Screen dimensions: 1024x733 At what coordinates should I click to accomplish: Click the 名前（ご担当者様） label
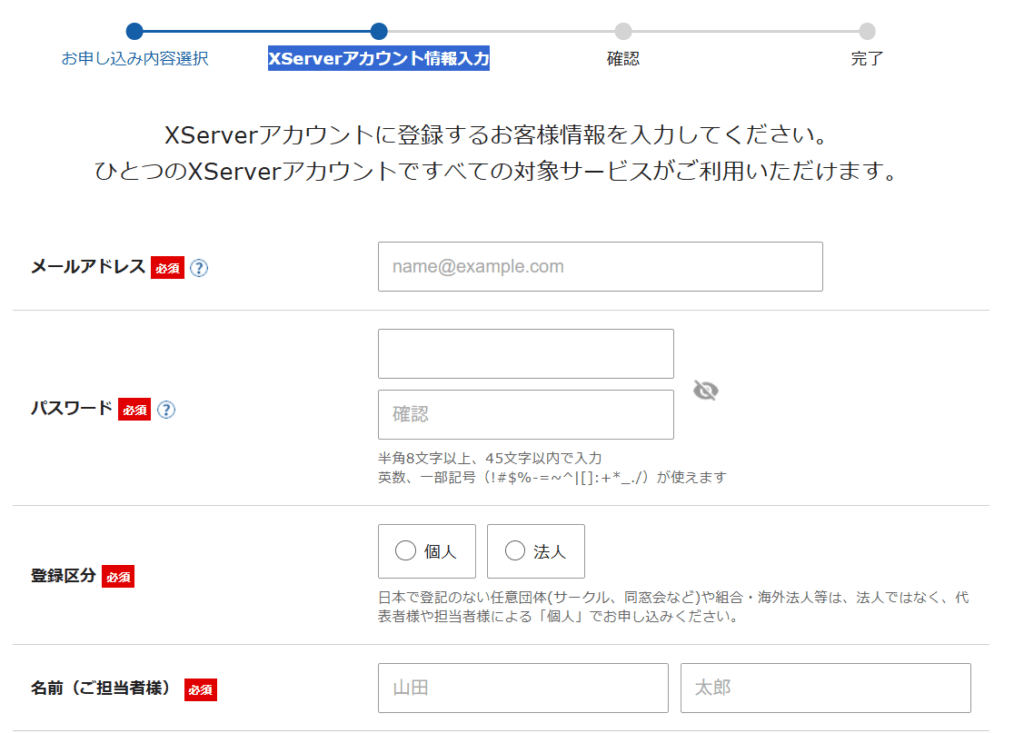coord(104,688)
